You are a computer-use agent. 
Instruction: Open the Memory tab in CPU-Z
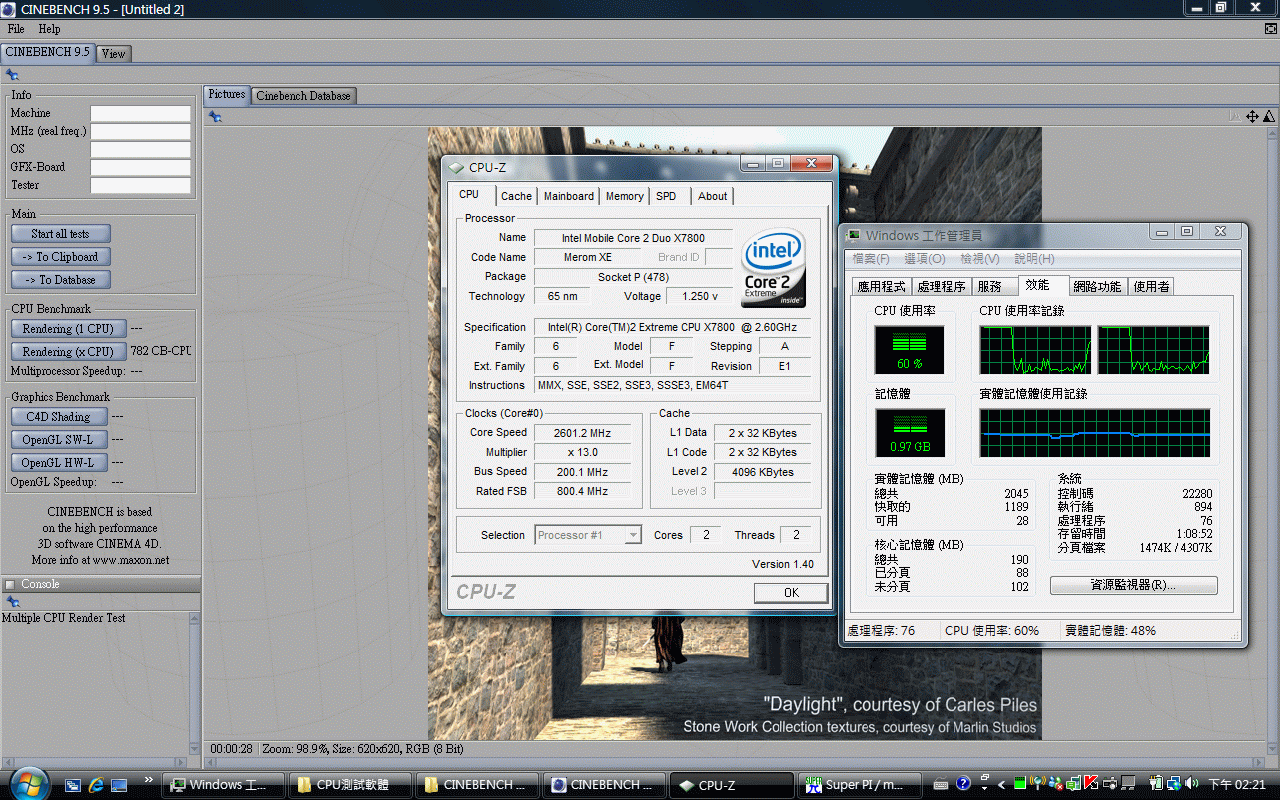[x=625, y=196]
